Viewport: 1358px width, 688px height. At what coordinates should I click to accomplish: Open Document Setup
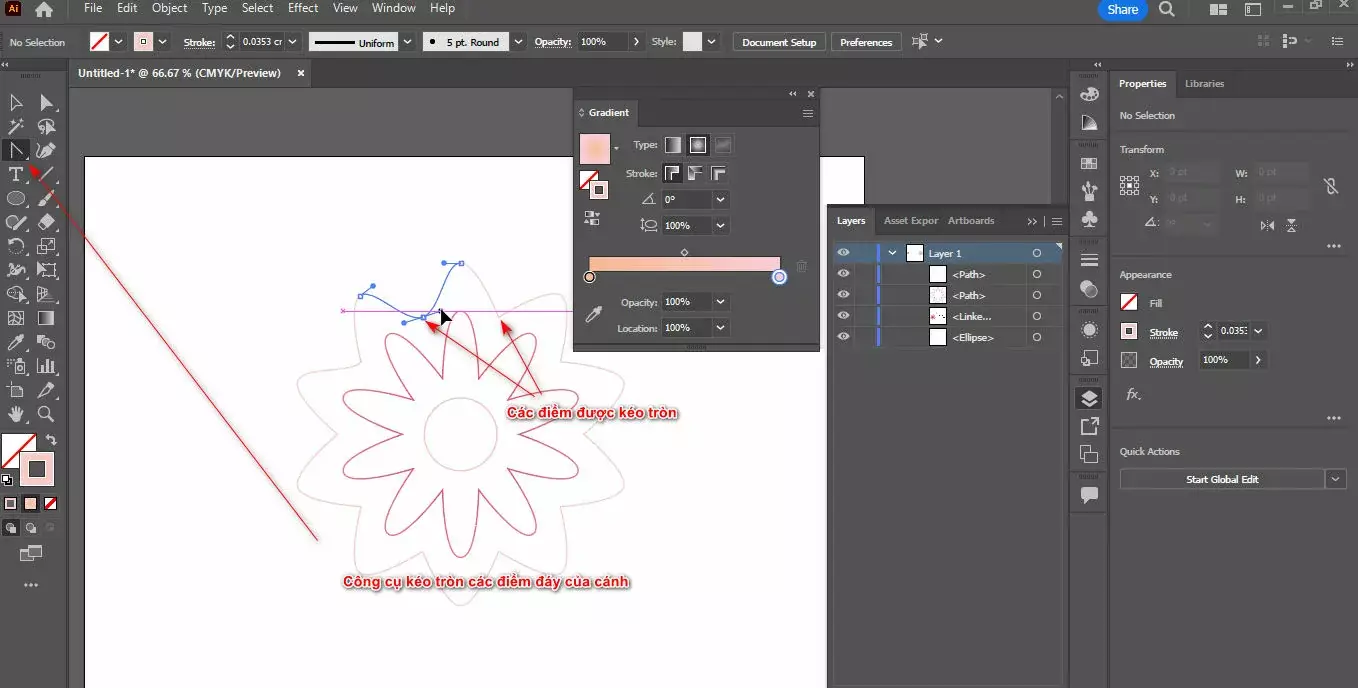[778, 41]
